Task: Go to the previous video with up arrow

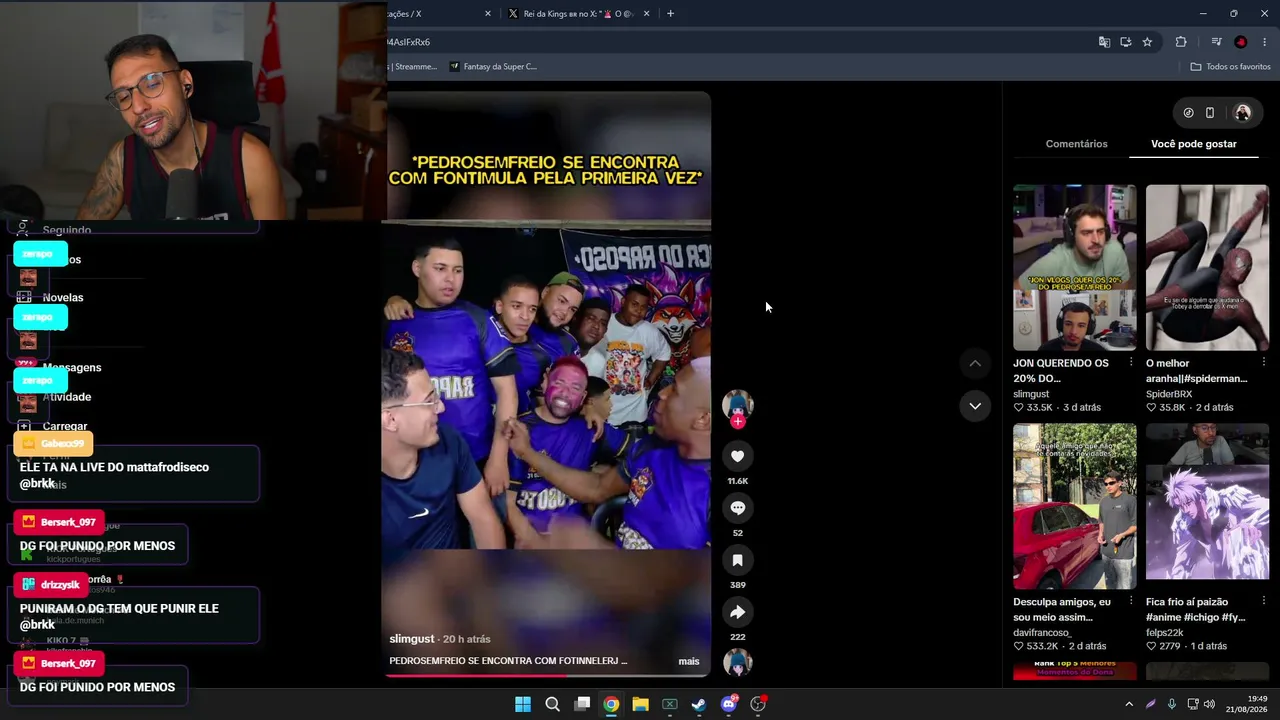Action: [975, 363]
